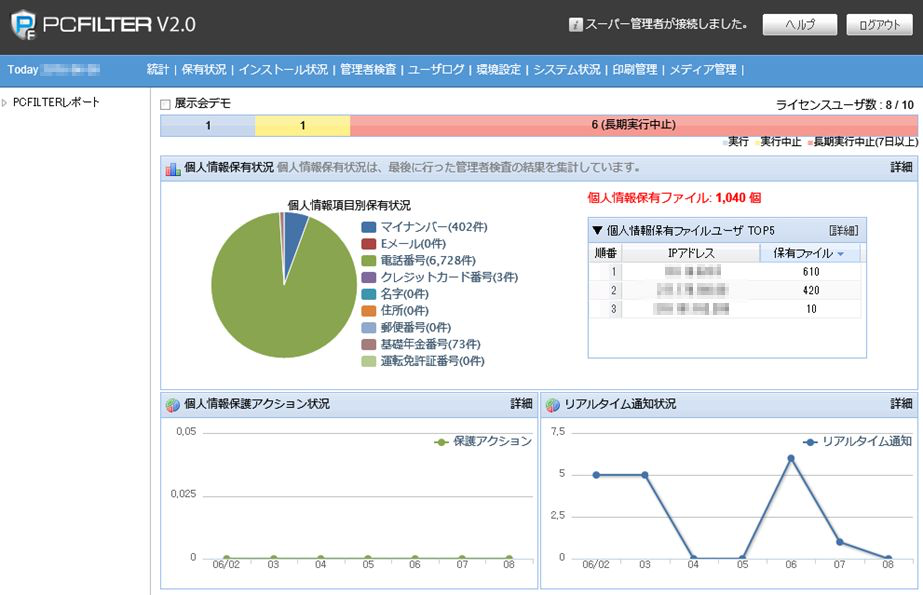The image size is (923, 595).
Task: Click the クレジットカード番号 purple legend swatch
Action: pos(368,277)
